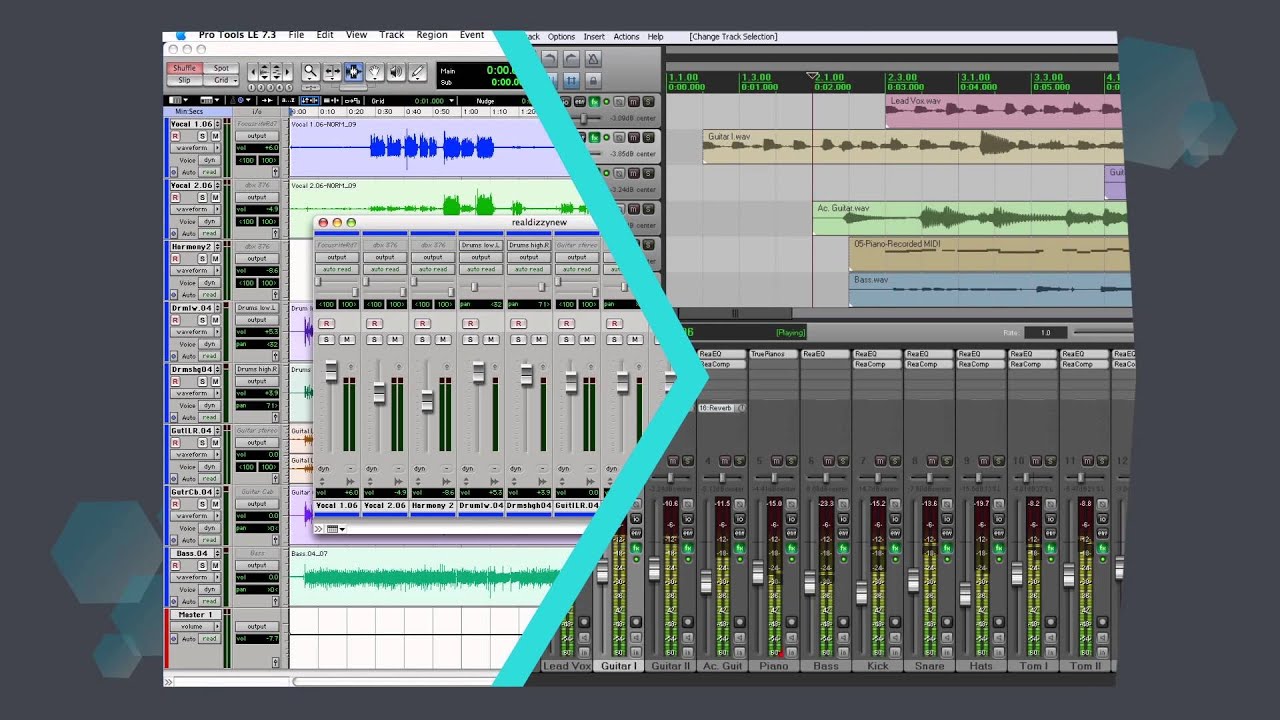The height and width of the screenshot is (720, 1280).
Task: Solo the Bass.04 track in edit window
Action: (x=202, y=565)
